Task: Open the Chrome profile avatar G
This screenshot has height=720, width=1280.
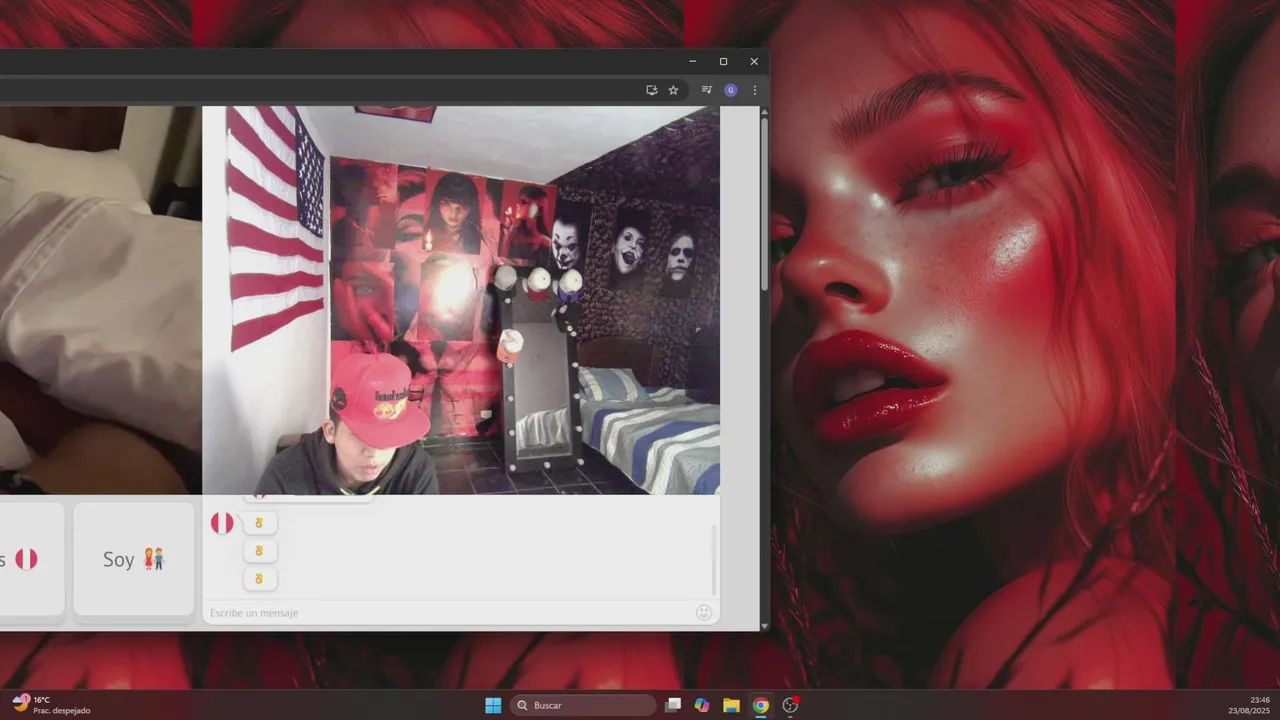Action: [731, 90]
